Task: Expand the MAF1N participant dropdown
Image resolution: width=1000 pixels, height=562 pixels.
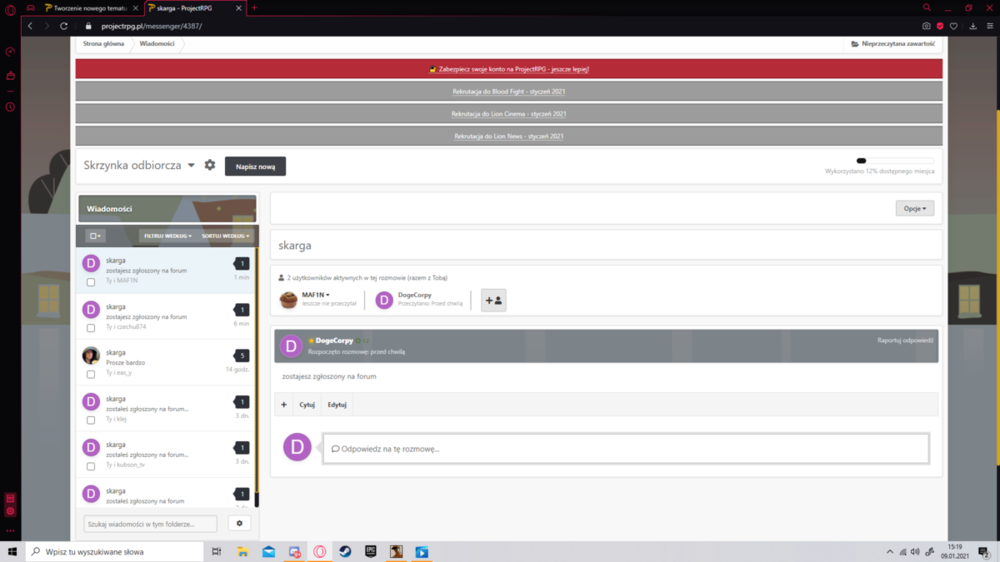Action: (316, 295)
